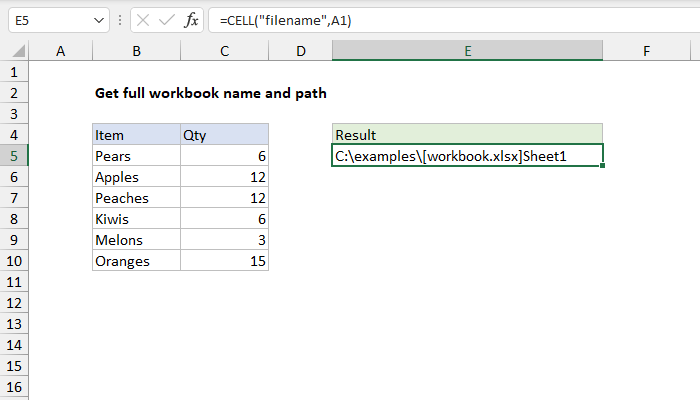Select row 12 header
Viewport: 700px width, 400px height.
coord(14,303)
